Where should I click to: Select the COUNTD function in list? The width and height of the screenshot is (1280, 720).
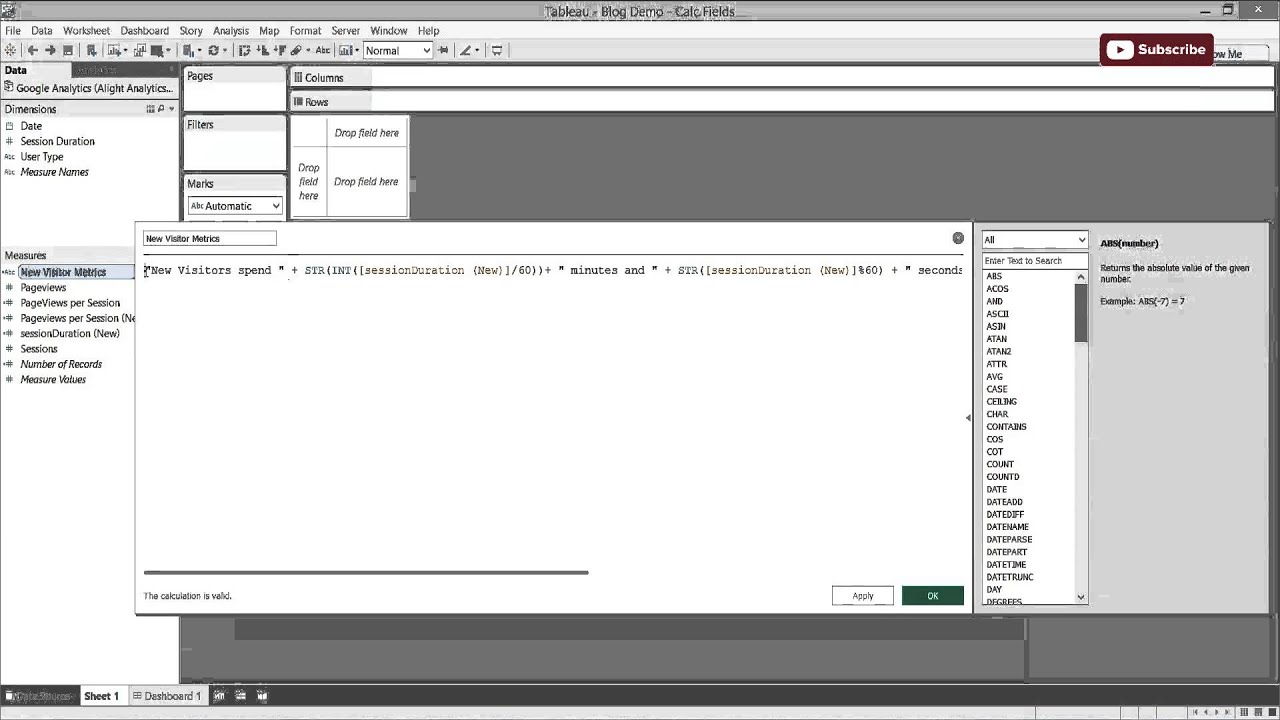tap(1002, 477)
